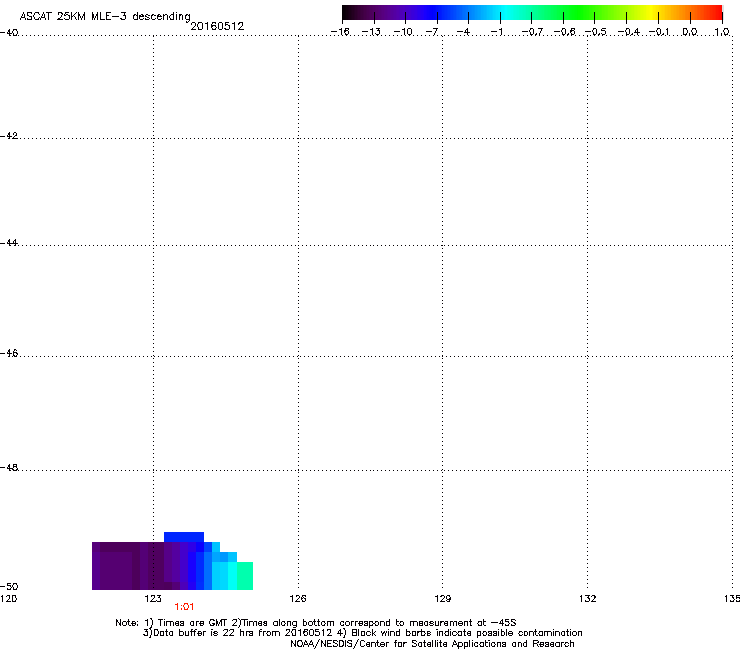This screenshot has width=740, height=650.
Task: Click the red 1:01 pass time label
Action: click(184, 607)
